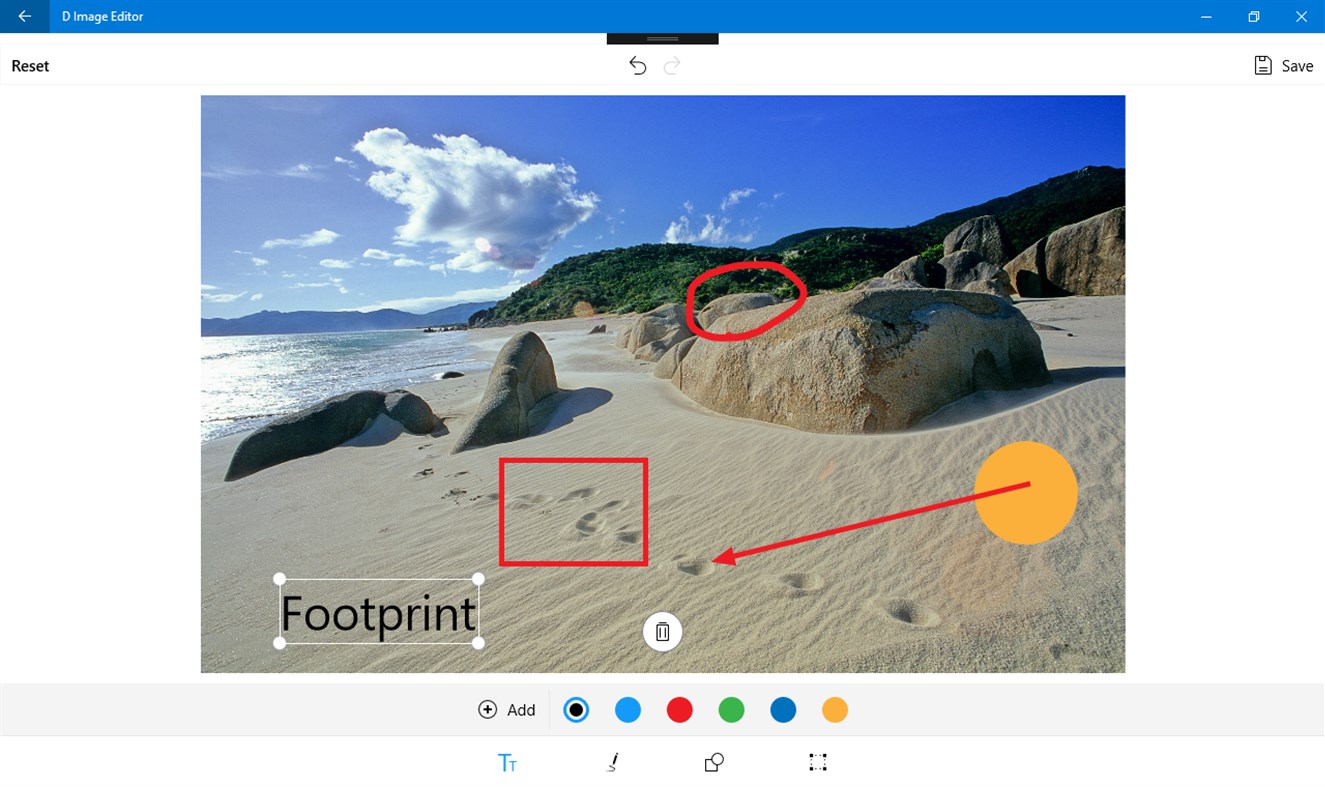The width and height of the screenshot is (1325, 787).
Task: Select the red drawing color
Action: click(679, 709)
